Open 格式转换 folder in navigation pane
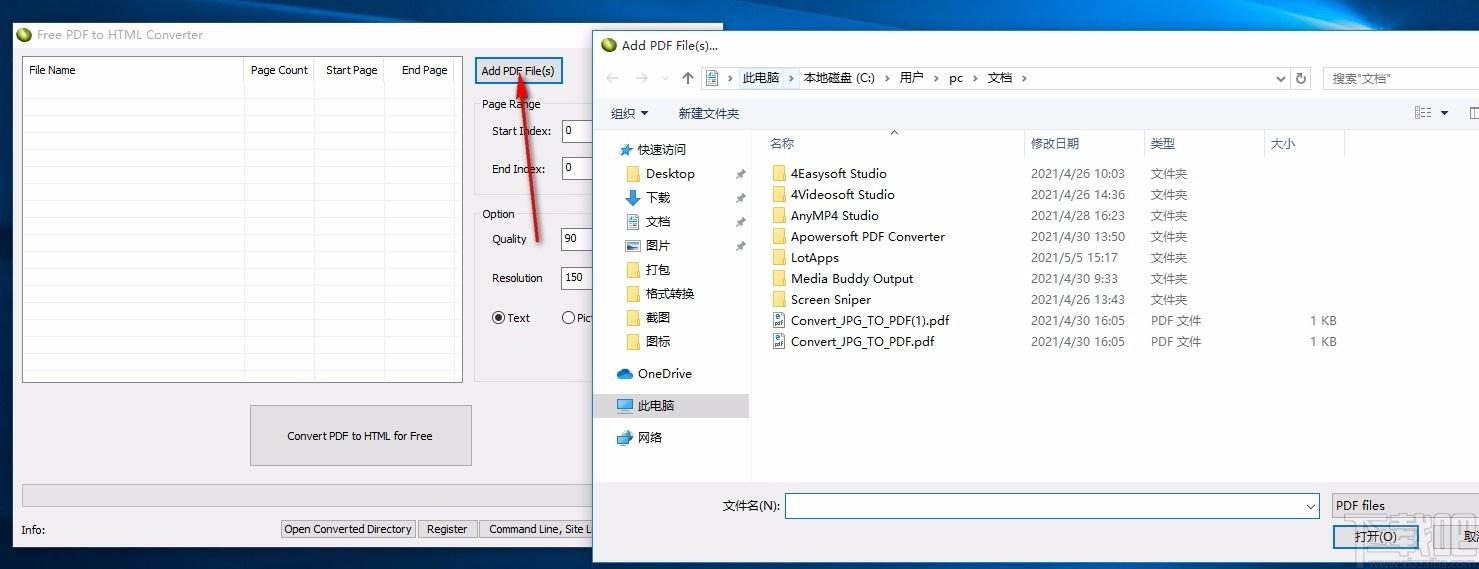1479x569 pixels. (x=669, y=293)
